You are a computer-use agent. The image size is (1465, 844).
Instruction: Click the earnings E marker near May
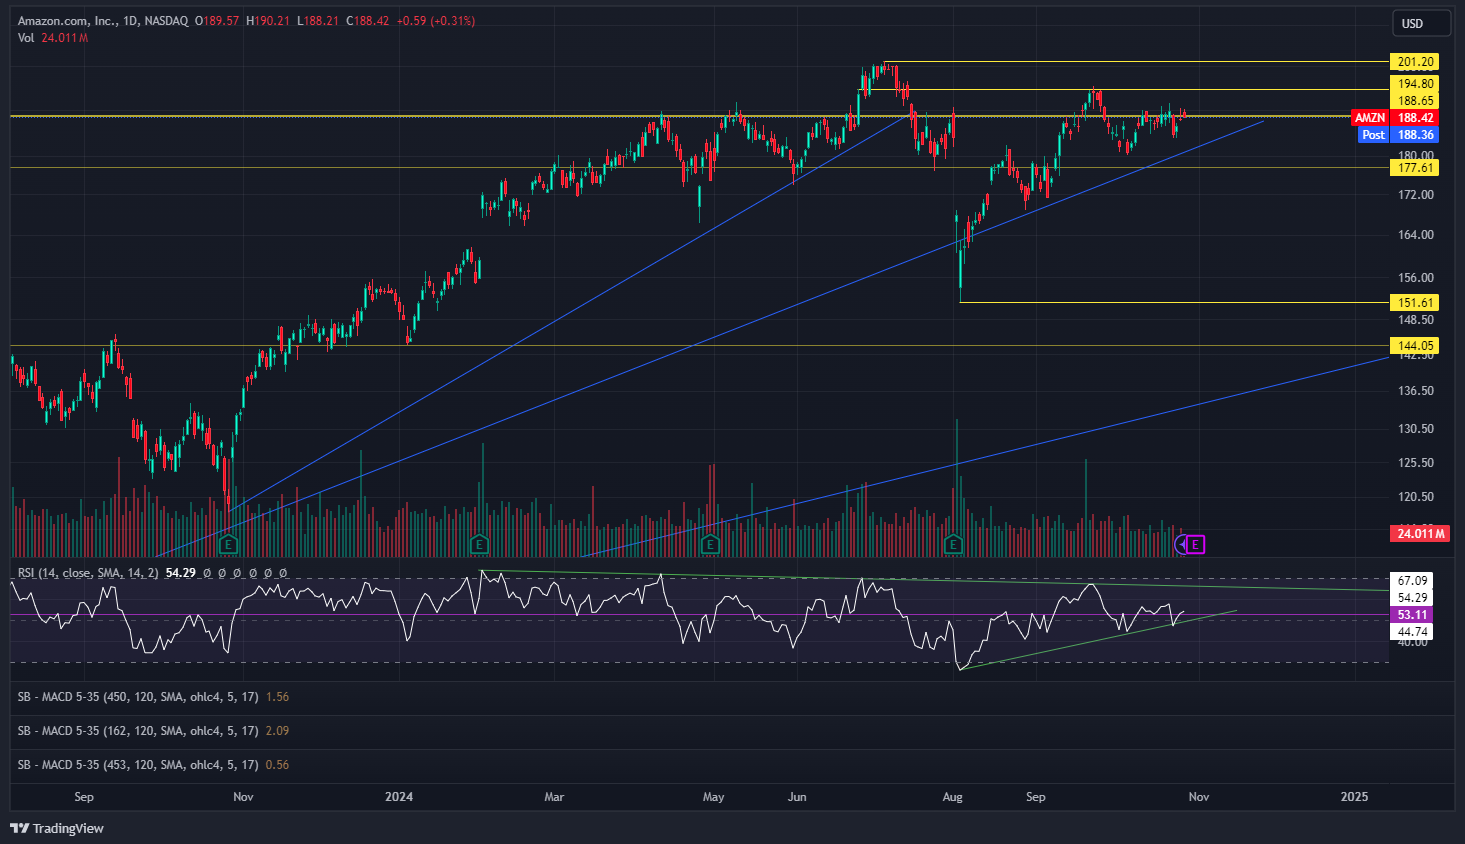tap(710, 544)
